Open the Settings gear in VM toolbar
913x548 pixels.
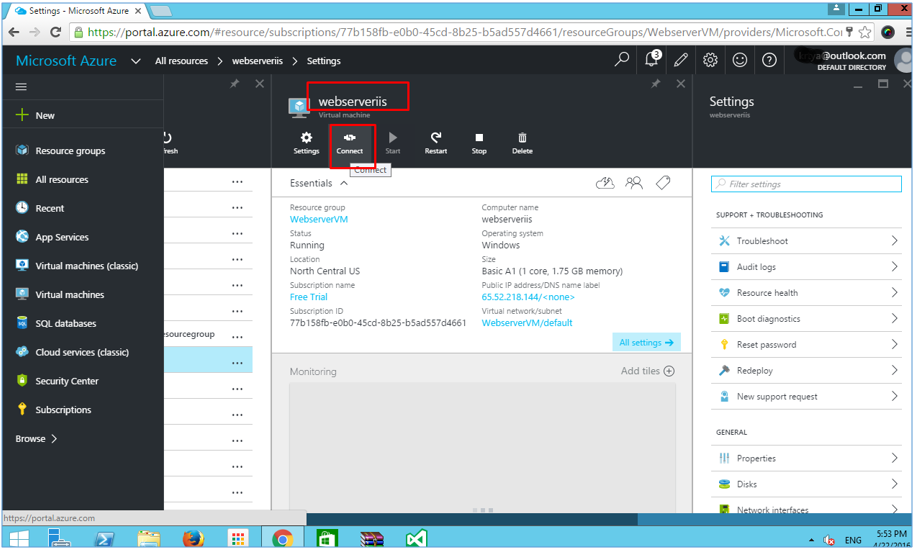click(x=306, y=143)
